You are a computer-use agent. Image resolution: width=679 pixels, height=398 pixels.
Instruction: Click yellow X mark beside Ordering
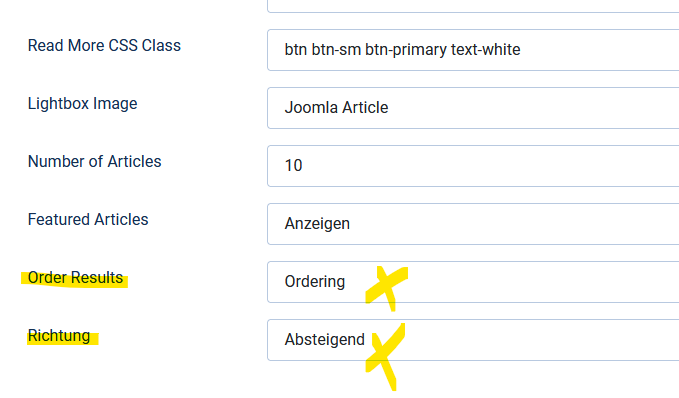[386, 288]
